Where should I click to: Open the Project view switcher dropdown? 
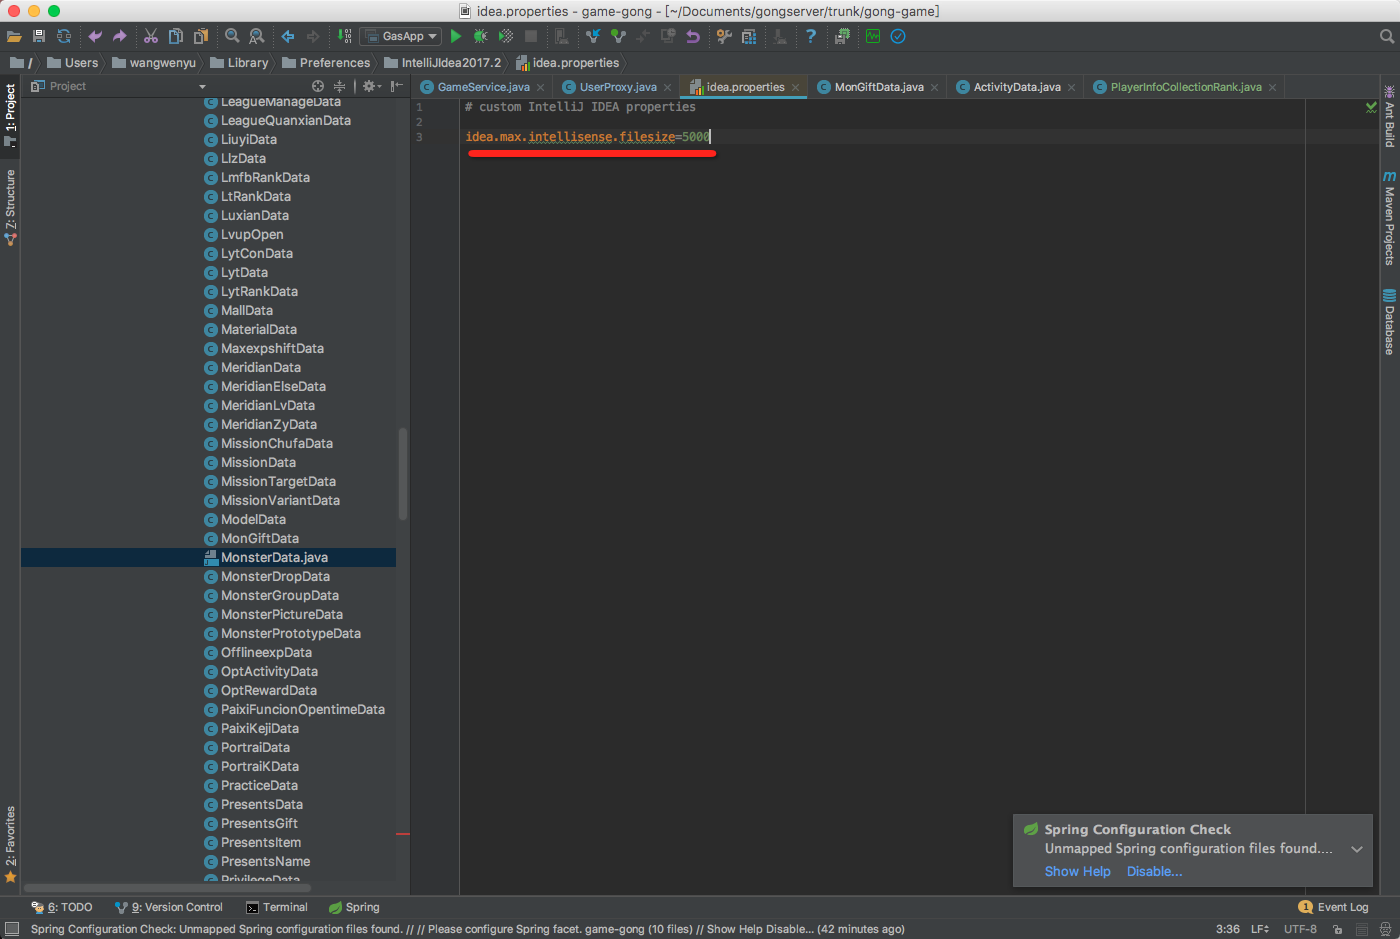pos(202,86)
